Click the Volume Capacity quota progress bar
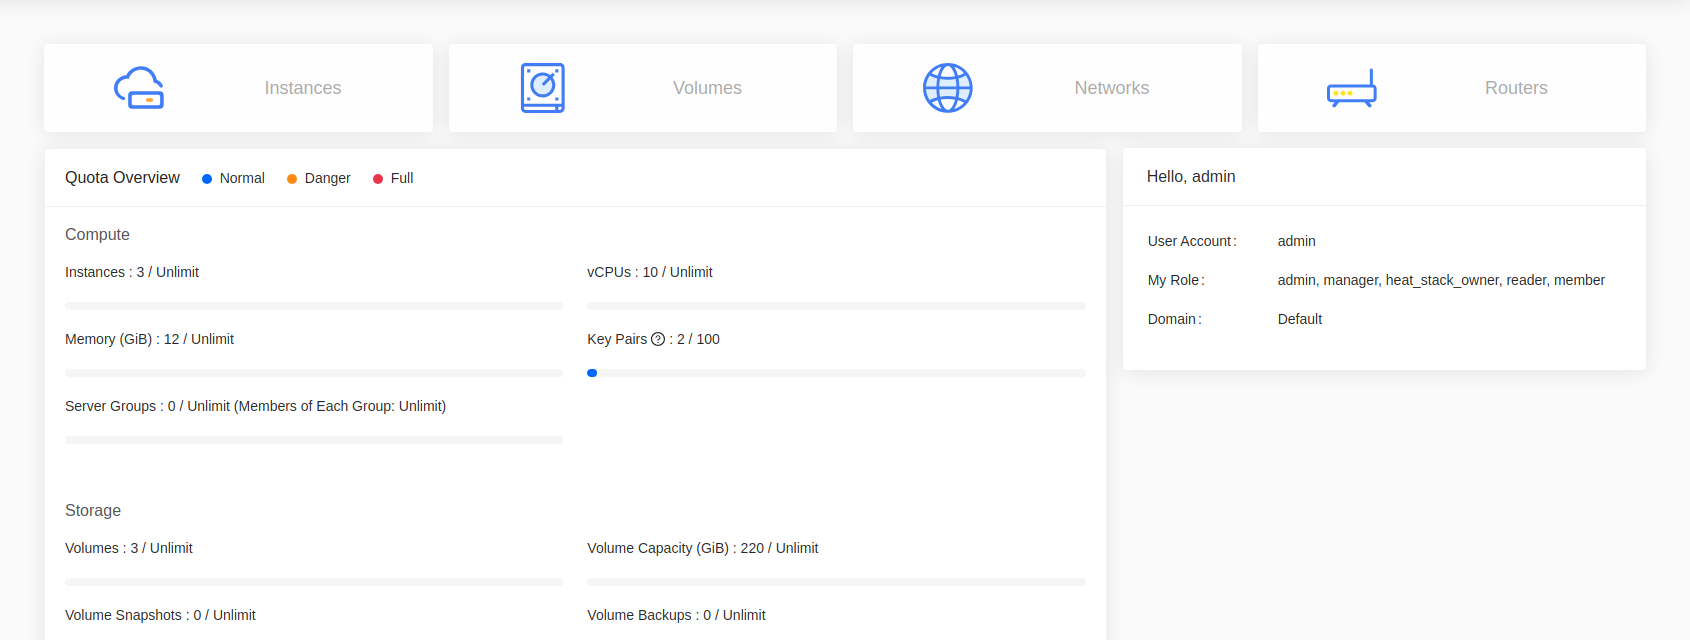The width and height of the screenshot is (1690, 640). point(836,582)
